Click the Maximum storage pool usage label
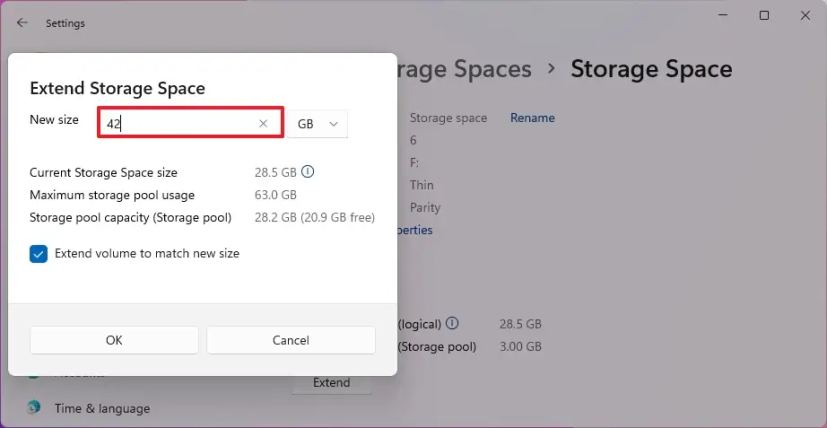The height and width of the screenshot is (428, 827). pos(112,195)
